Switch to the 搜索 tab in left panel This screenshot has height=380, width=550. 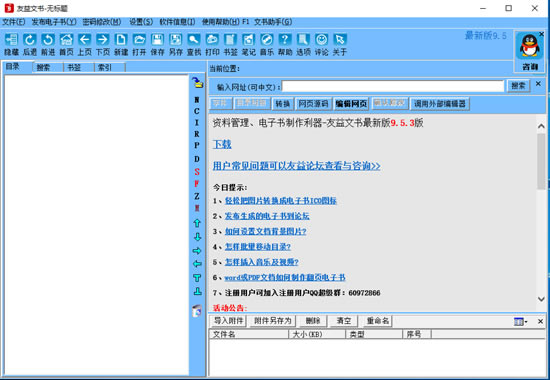point(48,67)
